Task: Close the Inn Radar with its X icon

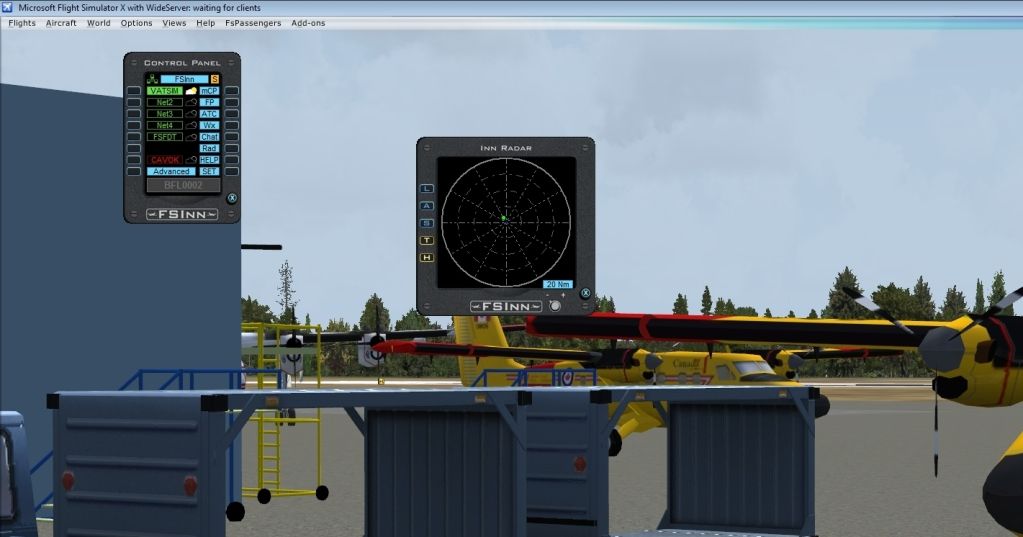Action: click(x=585, y=293)
